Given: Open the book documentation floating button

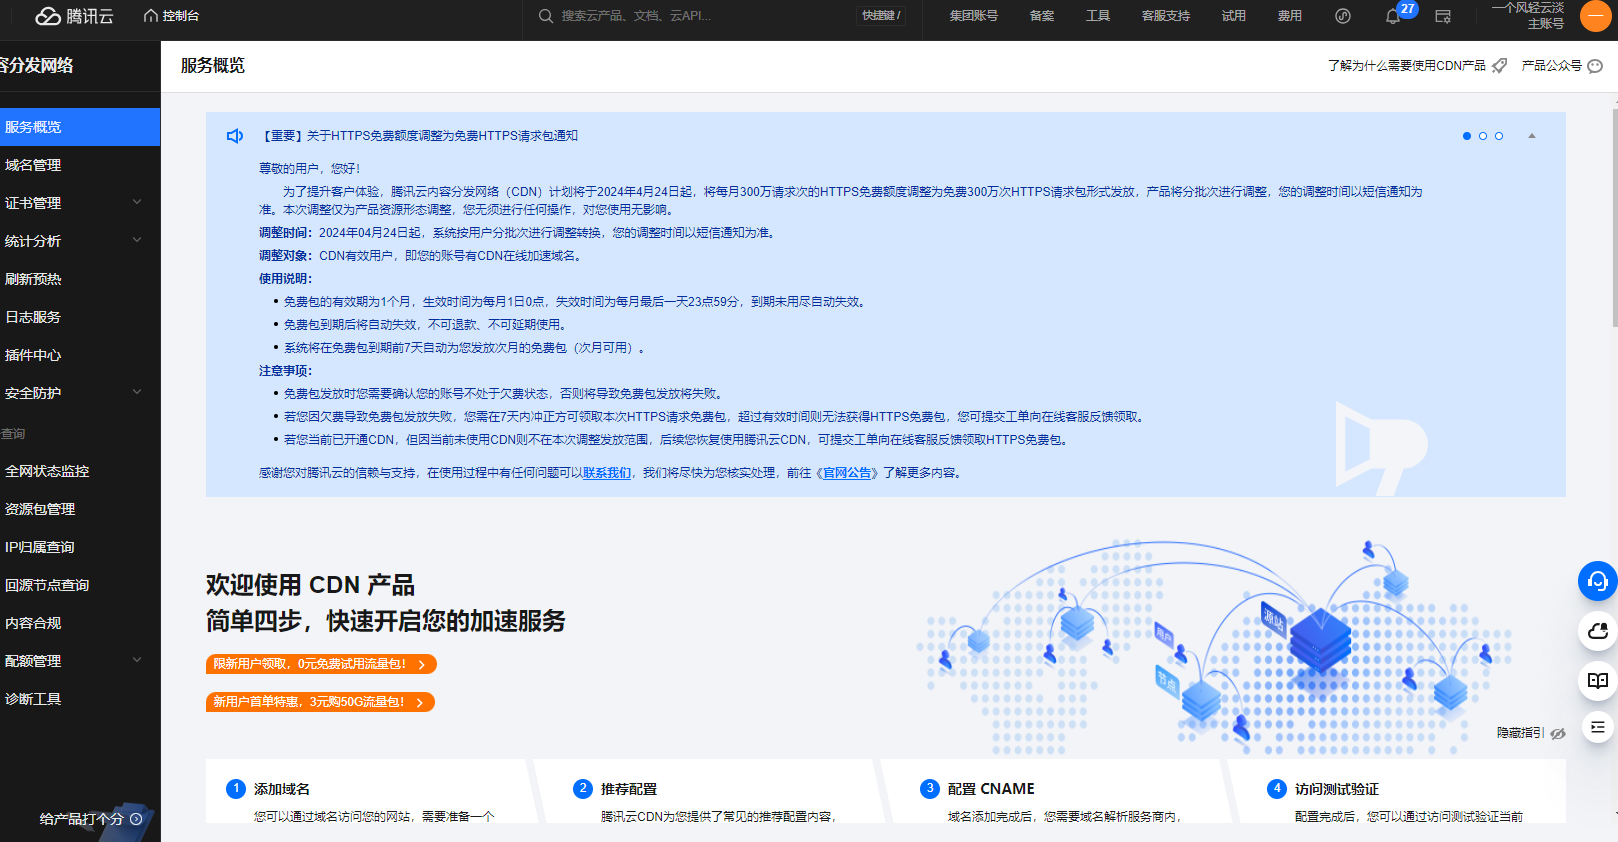Looking at the screenshot, I should coord(1597,681).
